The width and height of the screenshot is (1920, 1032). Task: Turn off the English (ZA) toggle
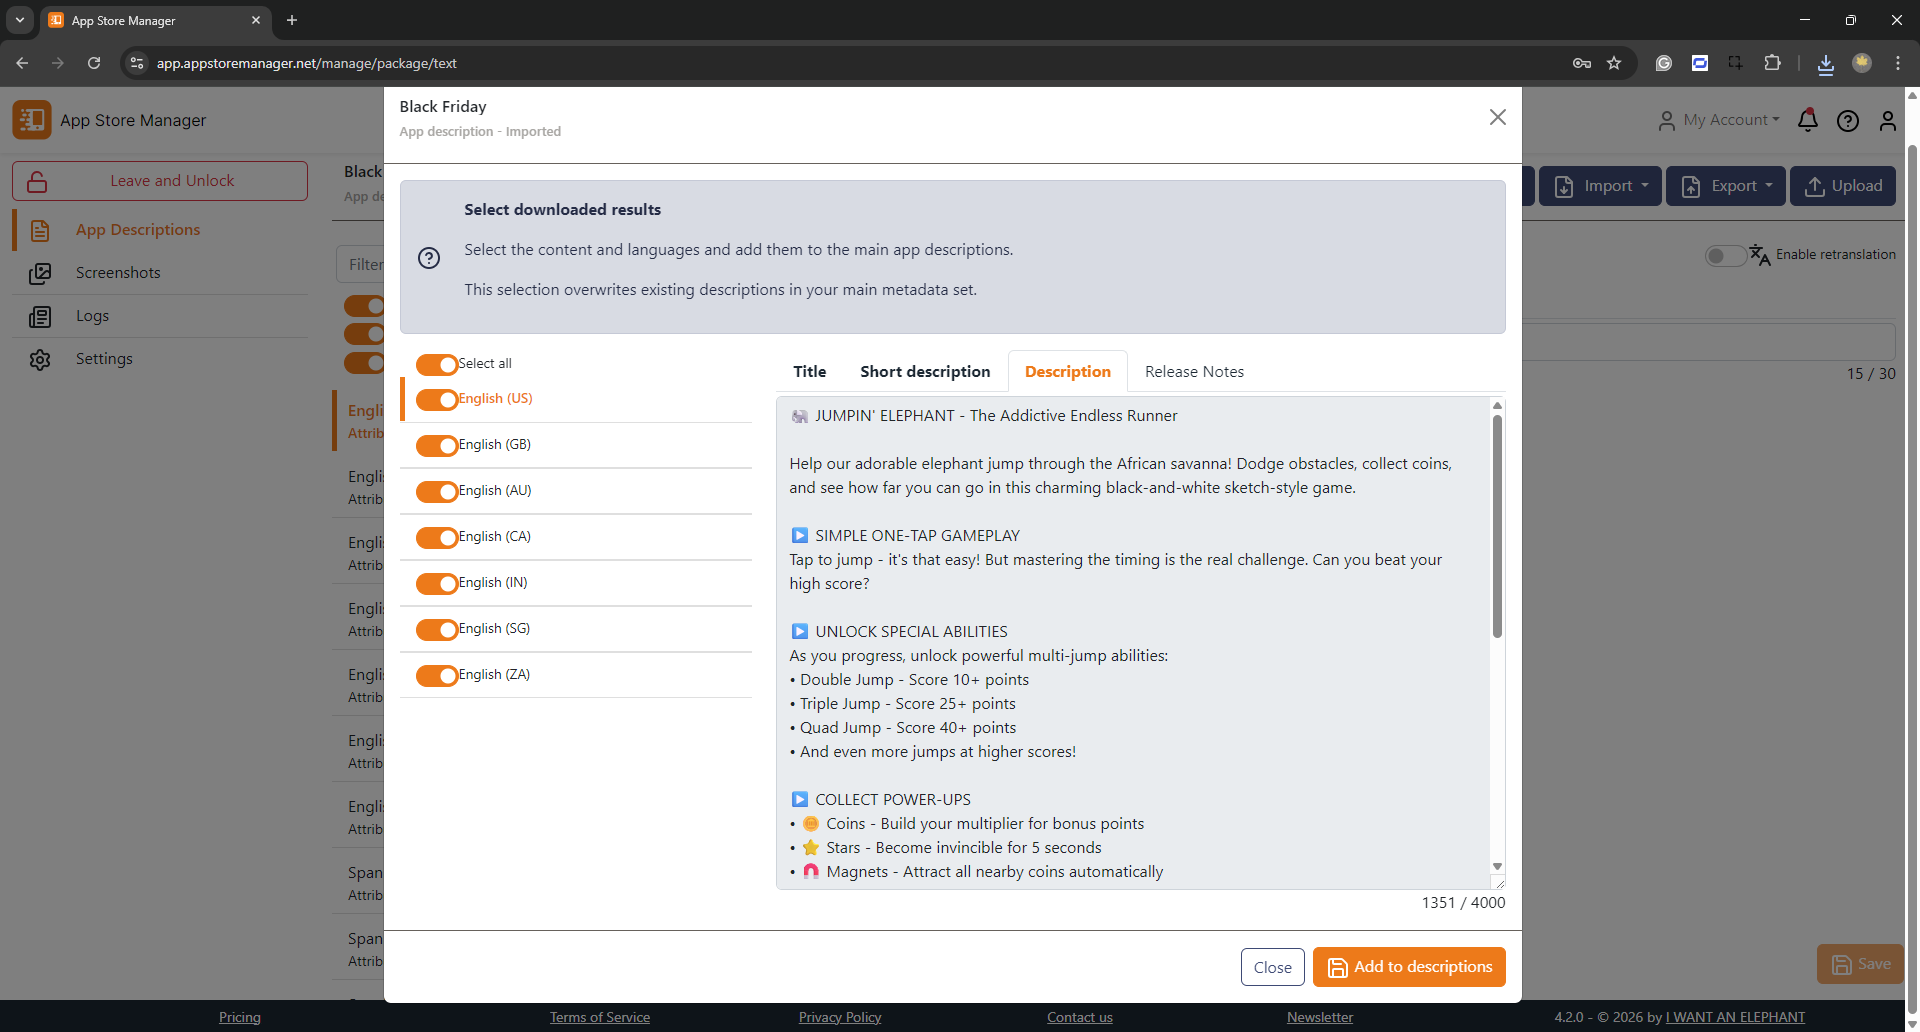tap(437, 675)
